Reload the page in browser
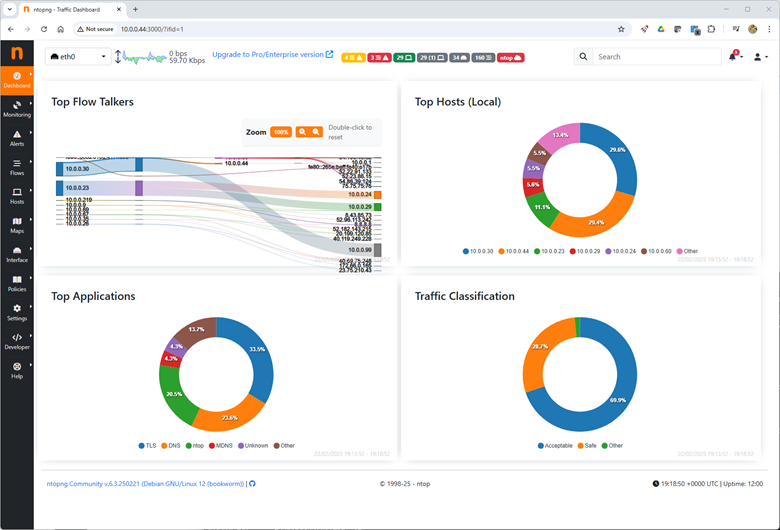The width and height of the screenshot is (780, 530). point(44,29)
